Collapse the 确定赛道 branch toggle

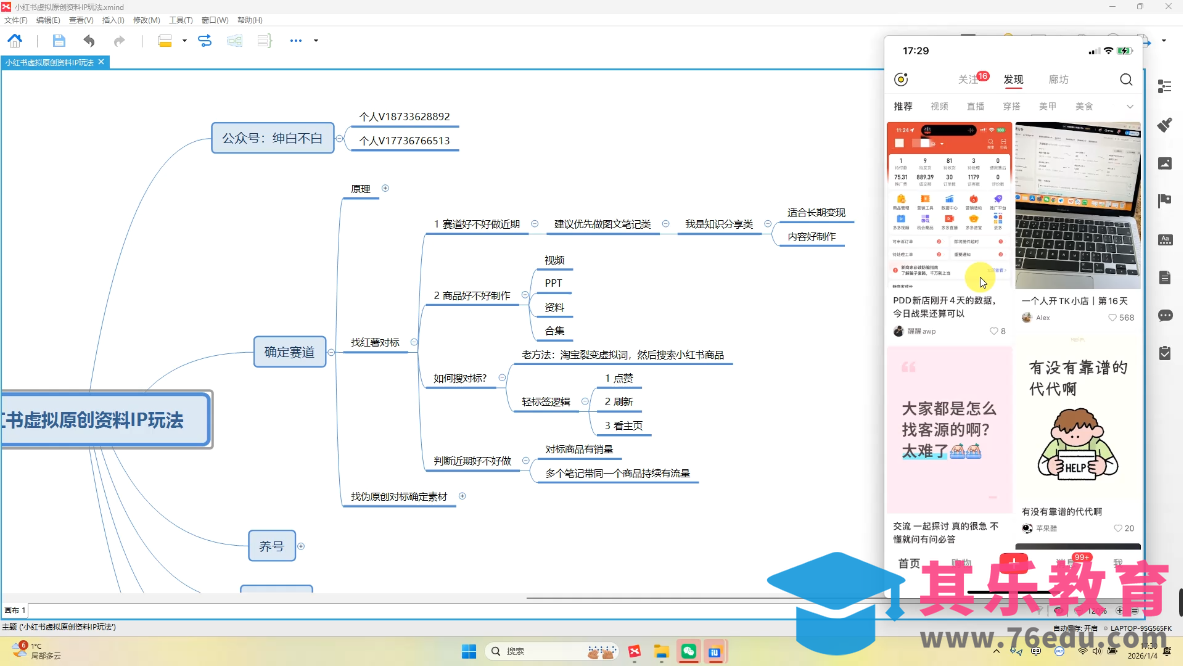click(333, 352)
